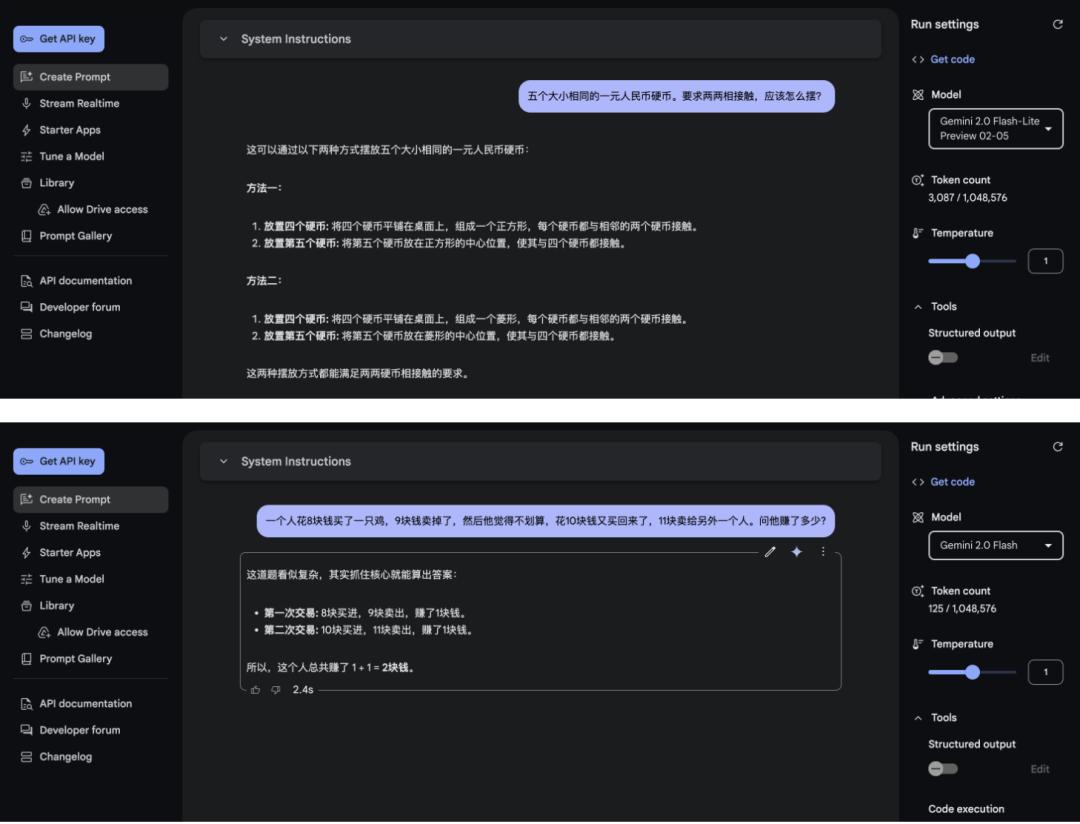Enable Structured output in the lower Run settings panel
This screenshot has width=1080, height=824.
[942, 768]
